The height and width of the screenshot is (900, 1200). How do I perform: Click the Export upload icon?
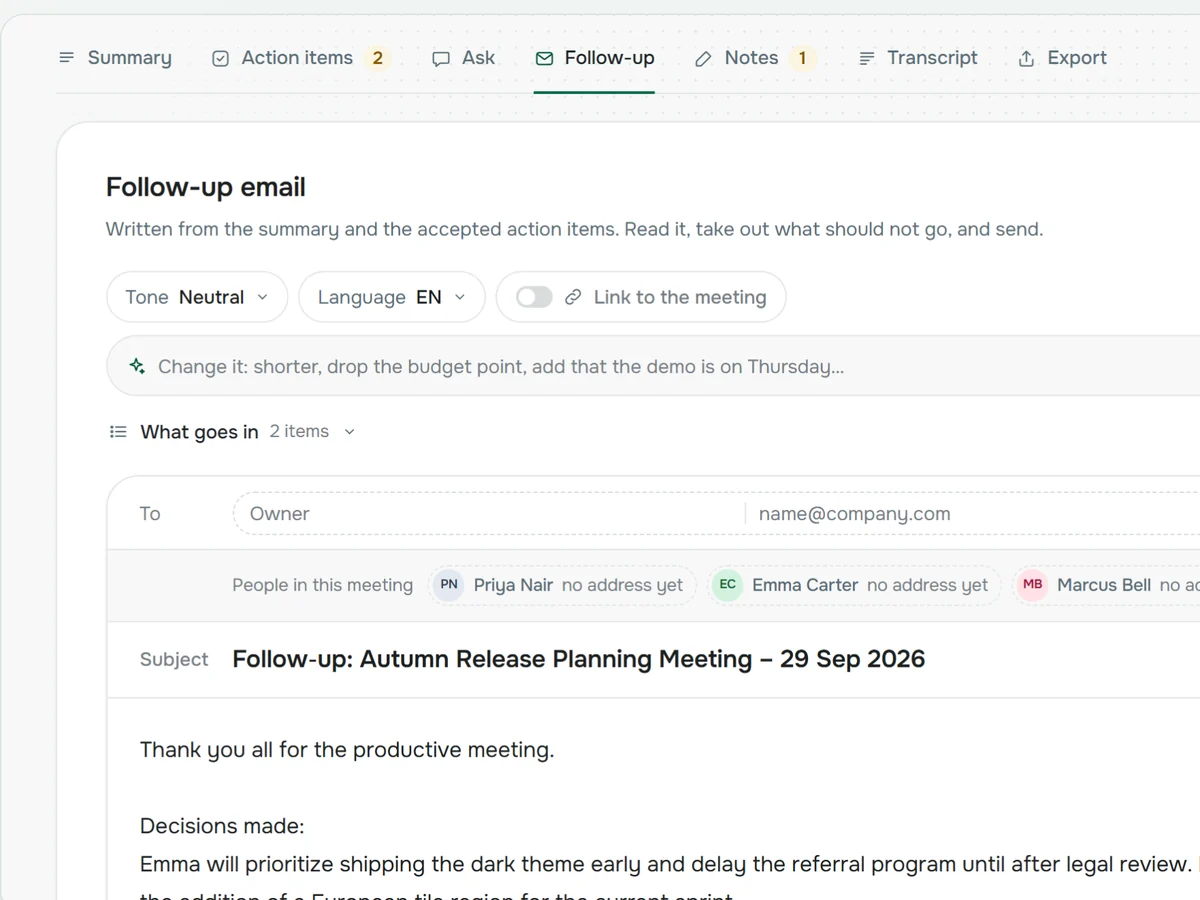(1026, 58)
